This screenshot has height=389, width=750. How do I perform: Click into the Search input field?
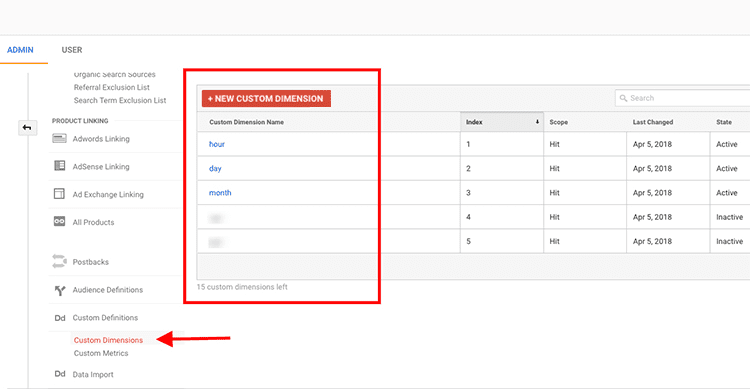tap(684, 98)
